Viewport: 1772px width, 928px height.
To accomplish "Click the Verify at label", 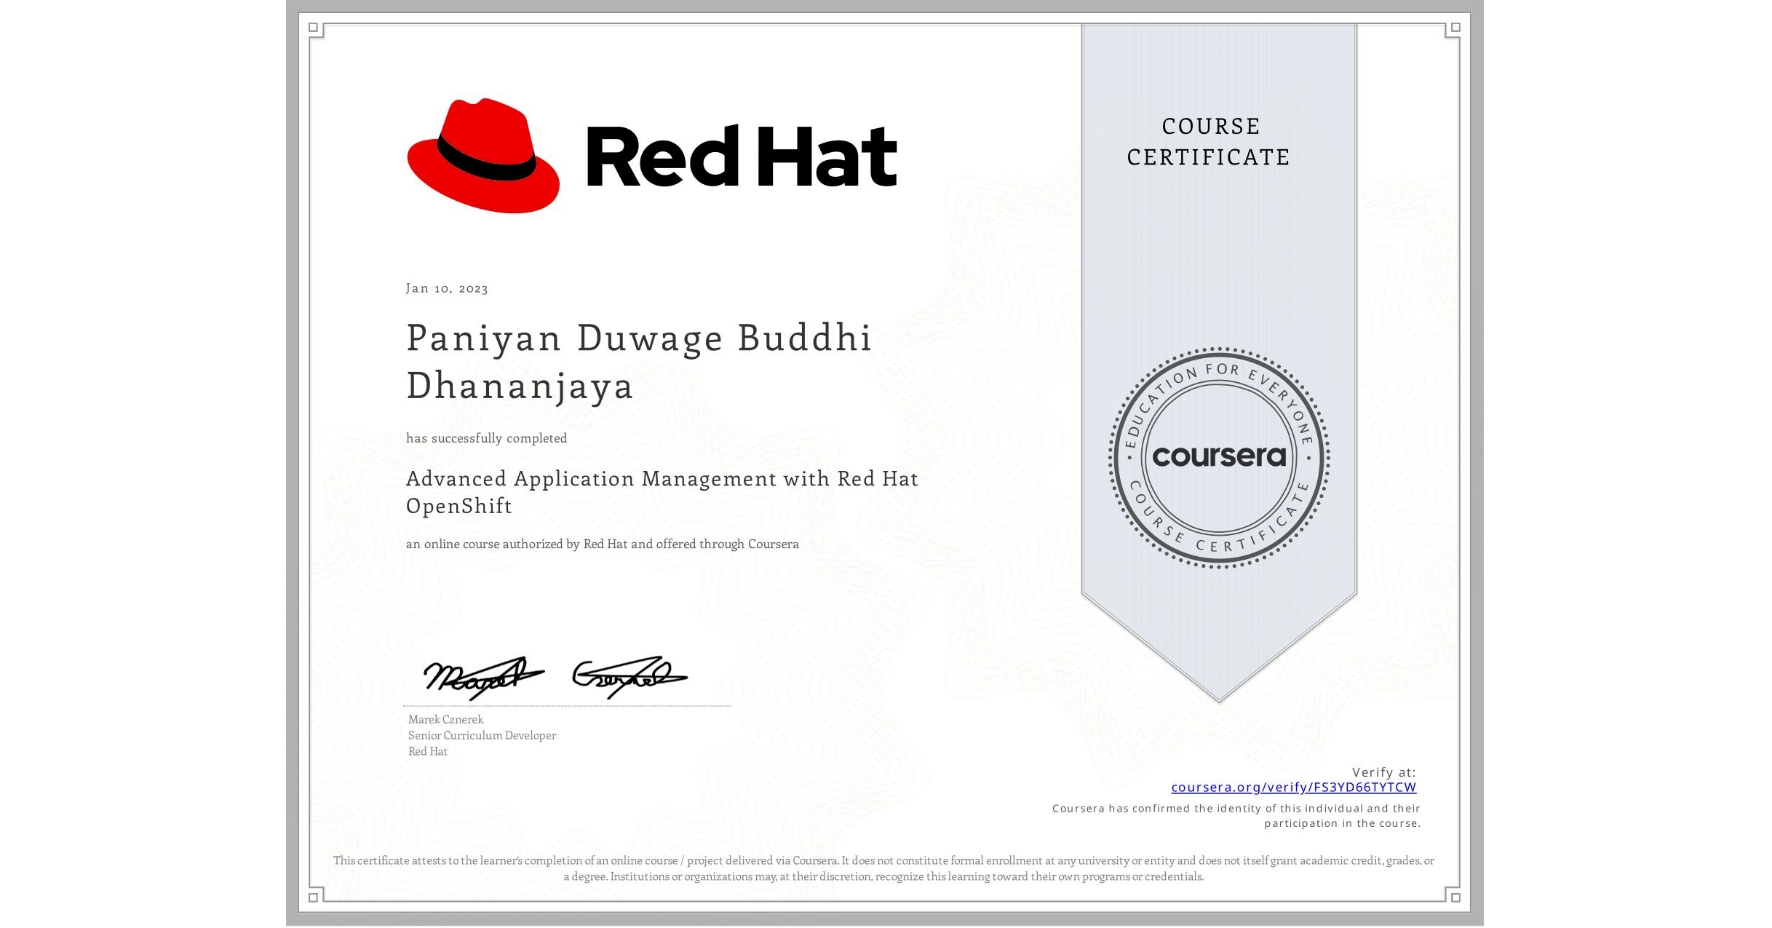I will click(x=1384, y=771).
